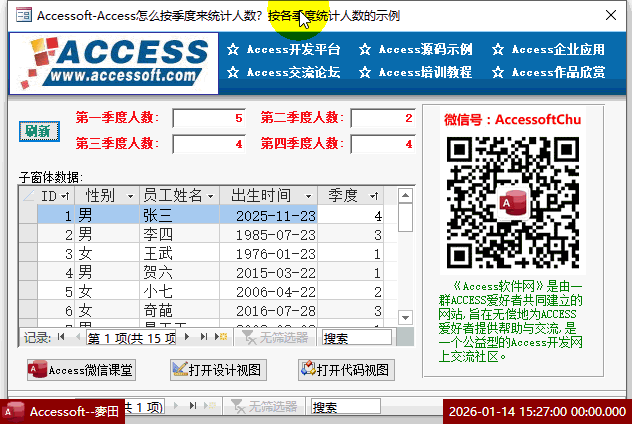Click the 刷新 refresh button
Viewport: 632px width, 424px height.
(39, 131)
